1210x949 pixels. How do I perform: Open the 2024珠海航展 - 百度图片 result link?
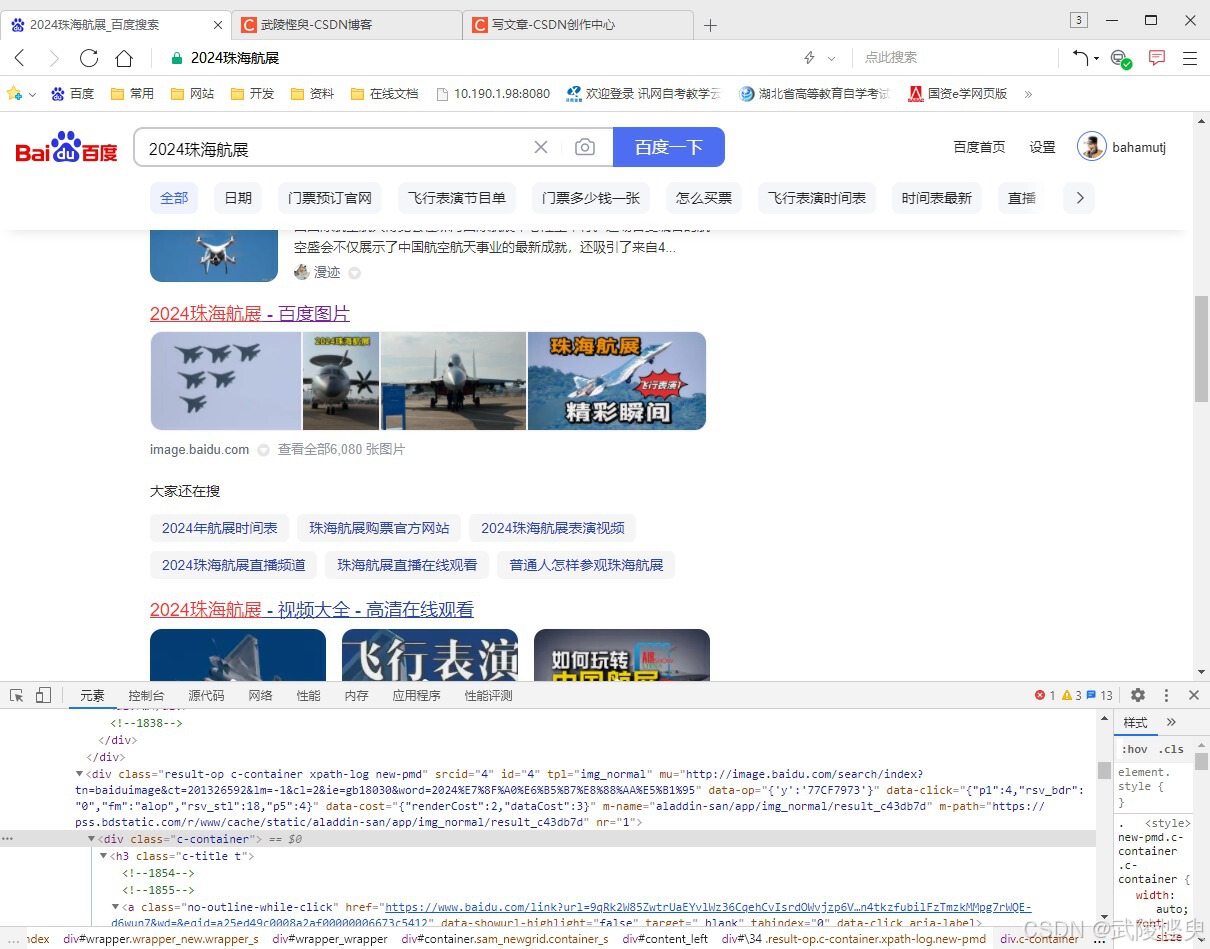[x=250, y=314]
